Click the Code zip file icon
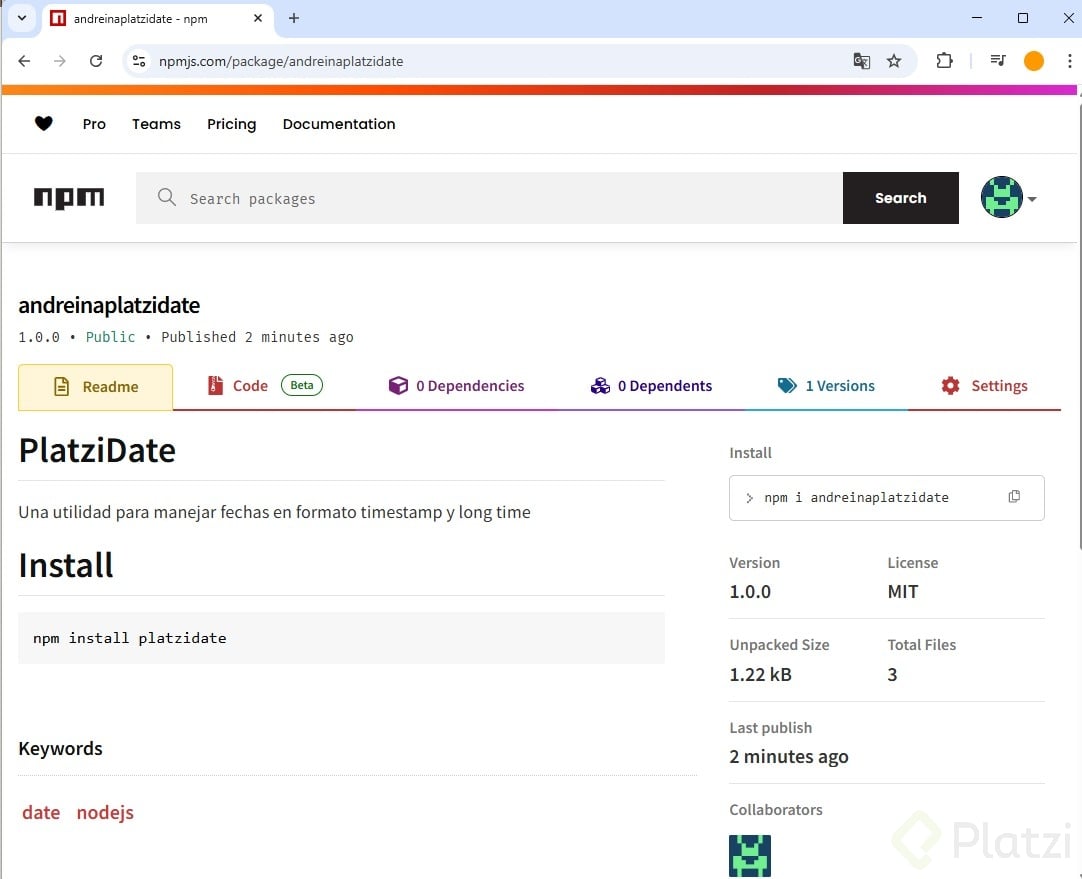This screenshot has width=1082, height=879. click(x=215, y=385)
